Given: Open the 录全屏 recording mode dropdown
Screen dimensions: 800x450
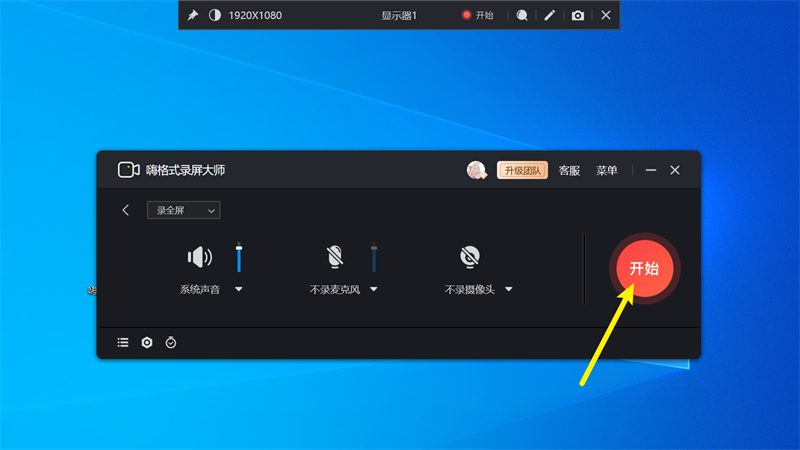Looking at the screenshot, I should (x=184, y=210).
